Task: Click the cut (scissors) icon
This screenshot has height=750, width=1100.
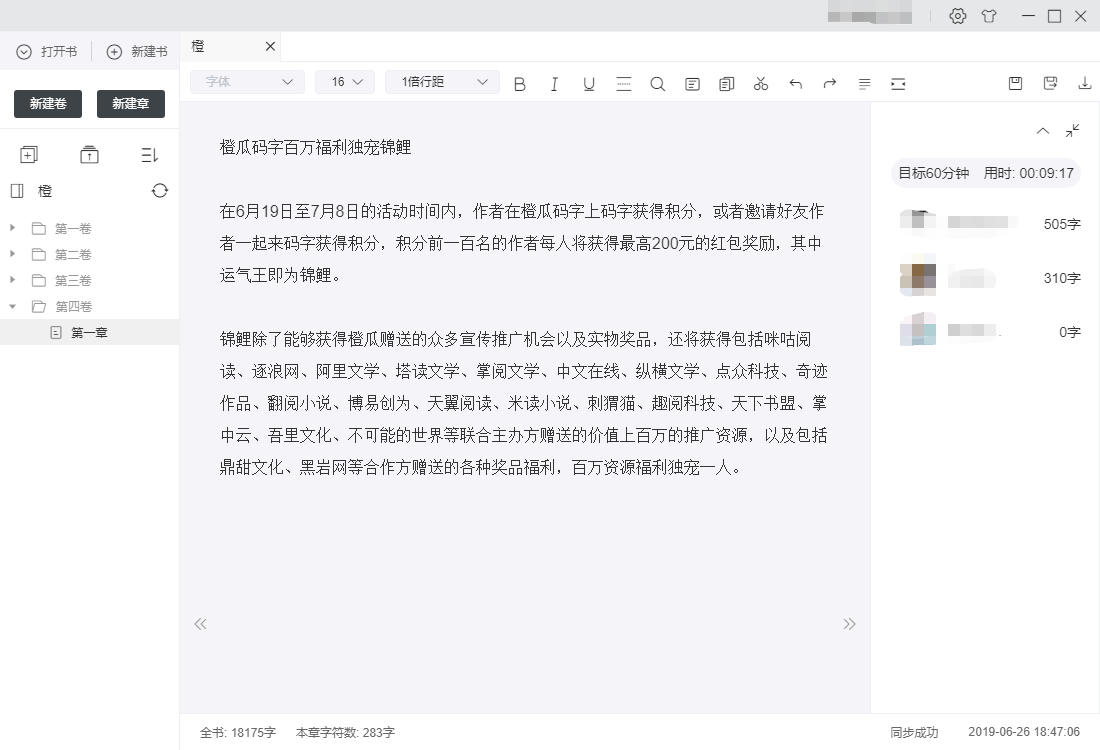Action: click(760, 84)
